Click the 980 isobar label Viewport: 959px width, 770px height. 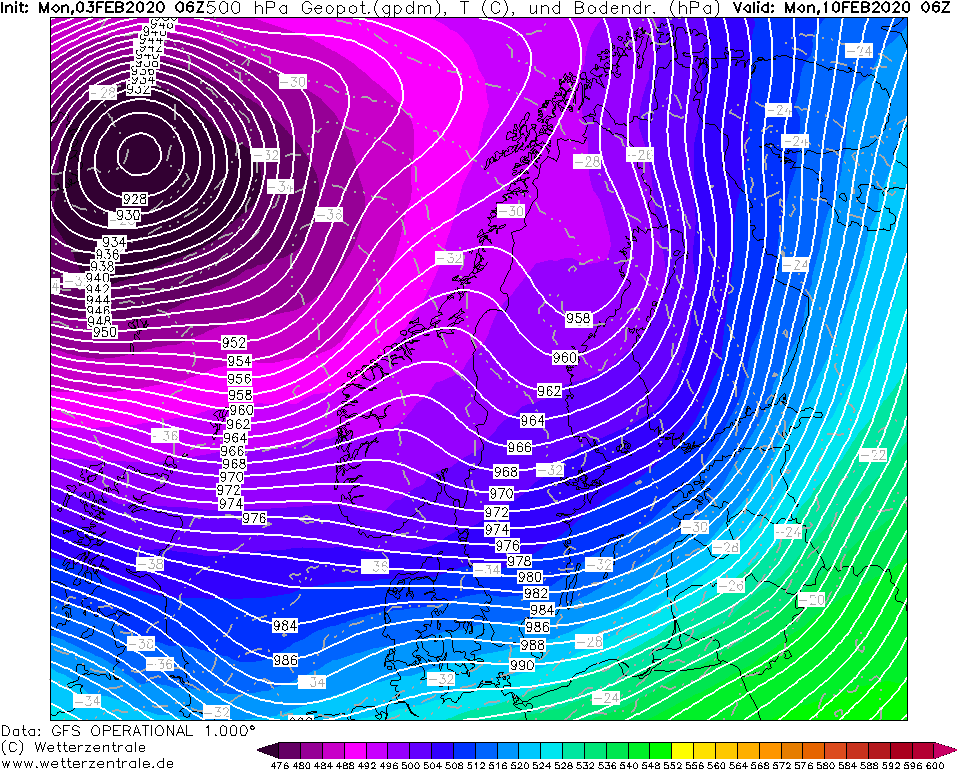pos(530,577)
